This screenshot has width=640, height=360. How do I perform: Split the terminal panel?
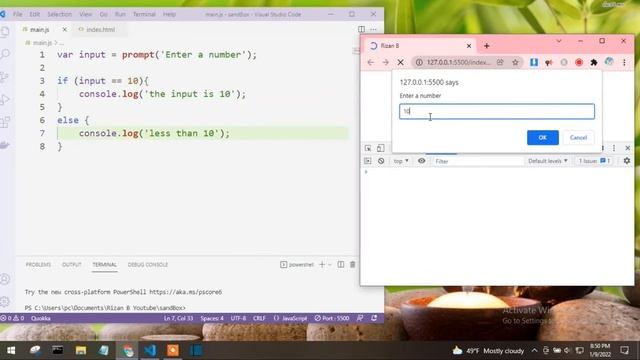[340, 264]
